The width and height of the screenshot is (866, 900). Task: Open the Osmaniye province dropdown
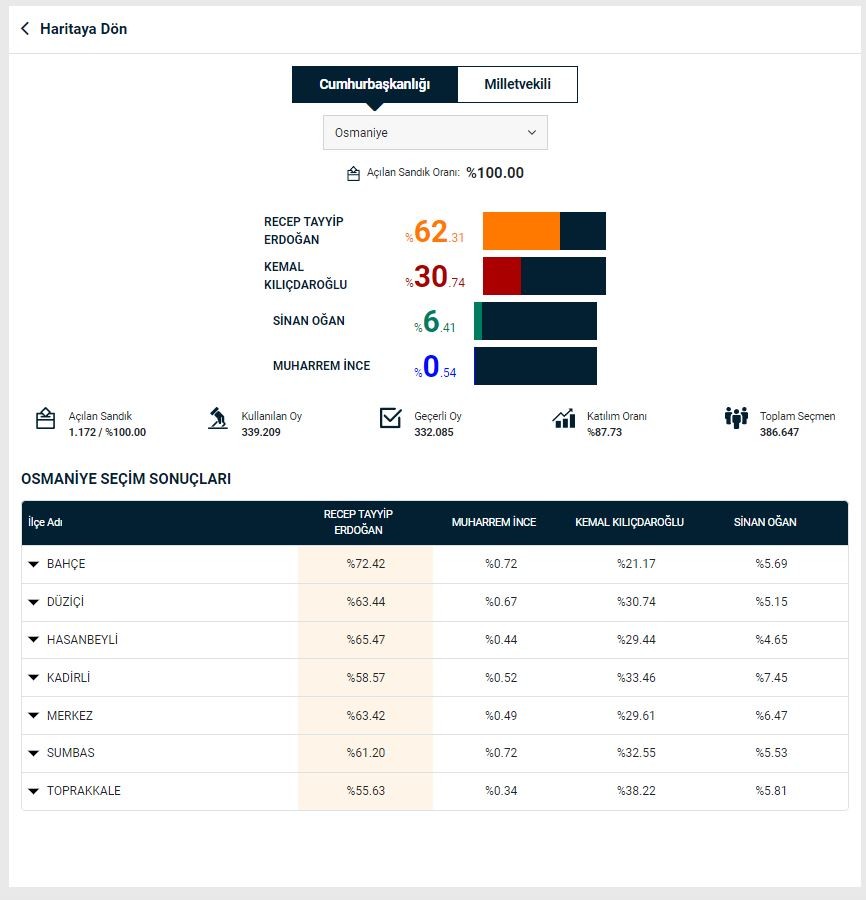tap(435, 133)
